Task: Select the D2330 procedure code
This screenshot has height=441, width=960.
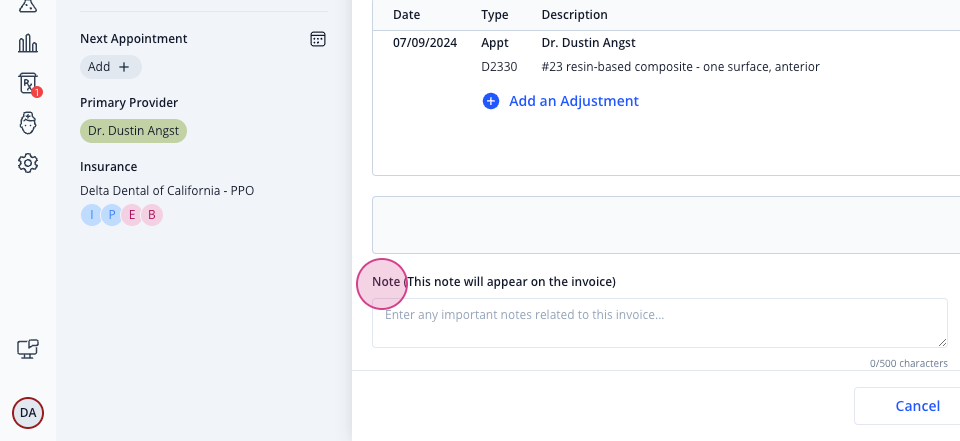Action: pos(499,67)
